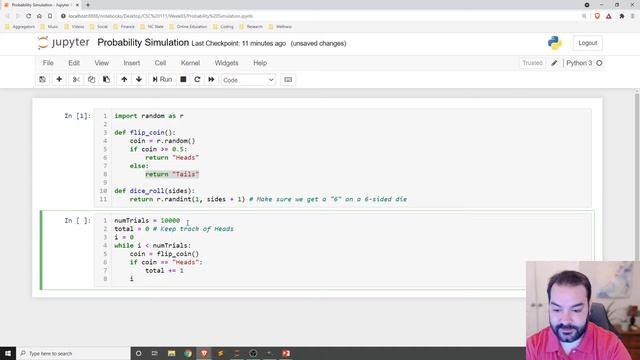The height and width of the screenshot is (360, 640).
Task: Open the Online Education bookmark folder
Action: [188, 27]
